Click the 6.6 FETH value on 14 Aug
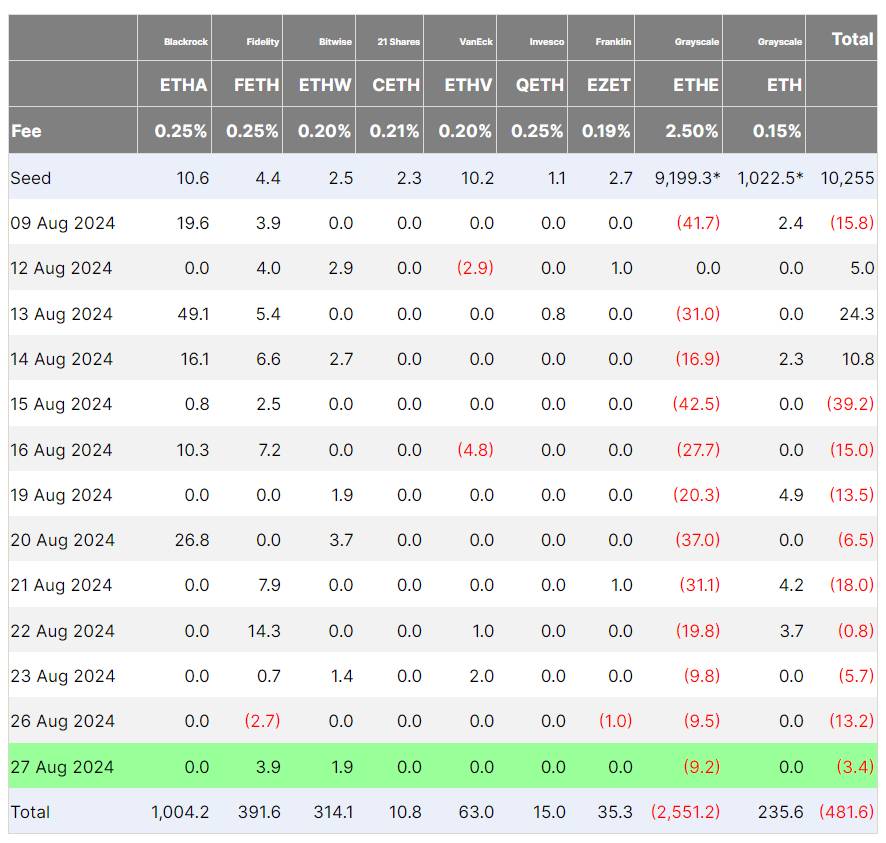886x843 pixels. coord(268,359)
